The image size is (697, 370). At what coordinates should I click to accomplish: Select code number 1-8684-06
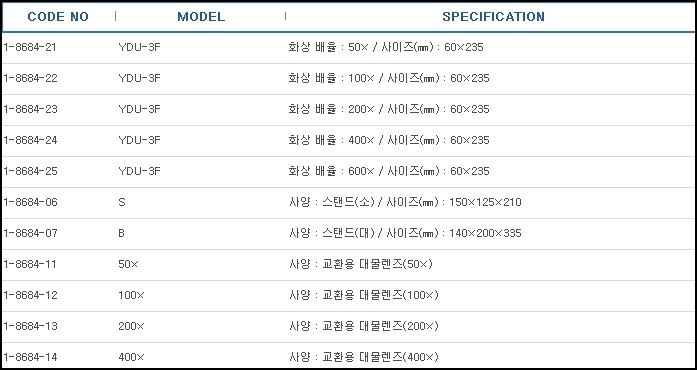30,202
